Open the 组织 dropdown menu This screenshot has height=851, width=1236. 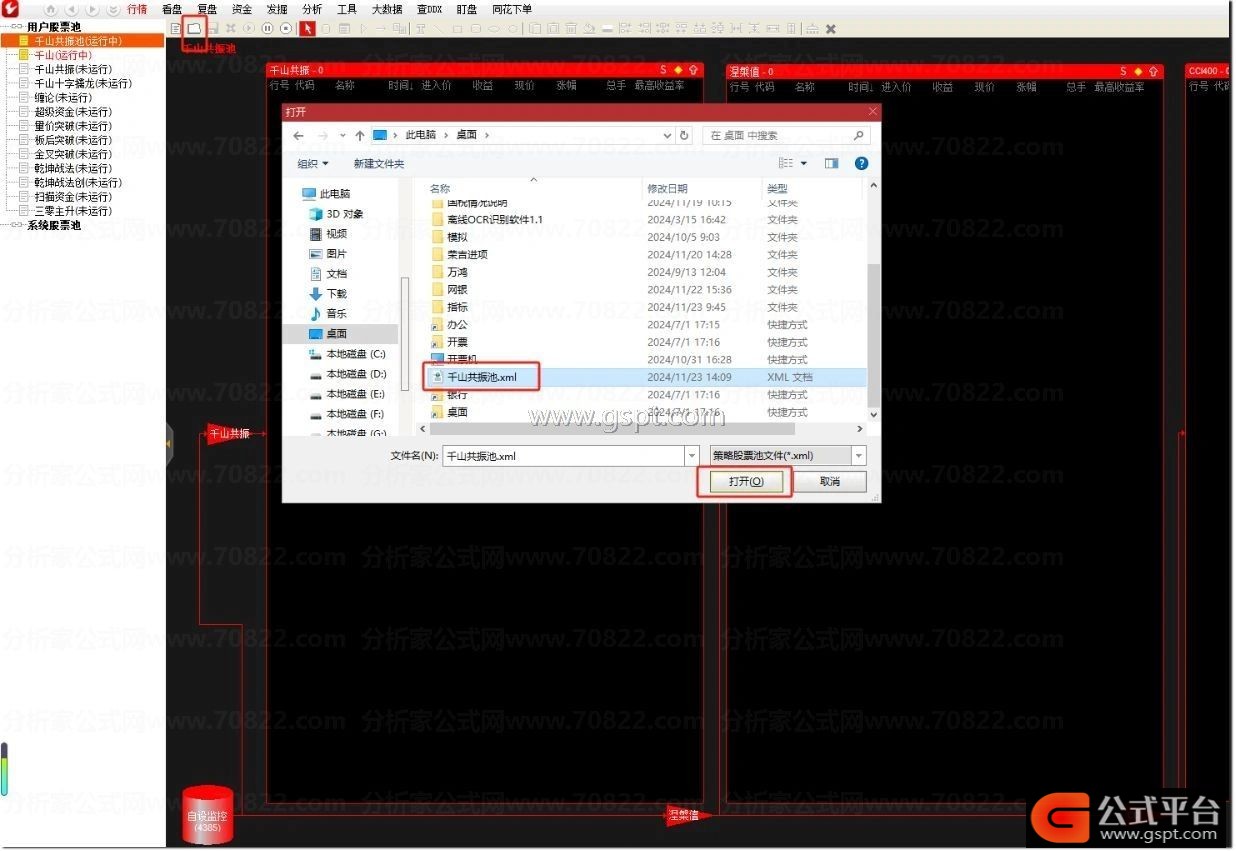[313, 163]
